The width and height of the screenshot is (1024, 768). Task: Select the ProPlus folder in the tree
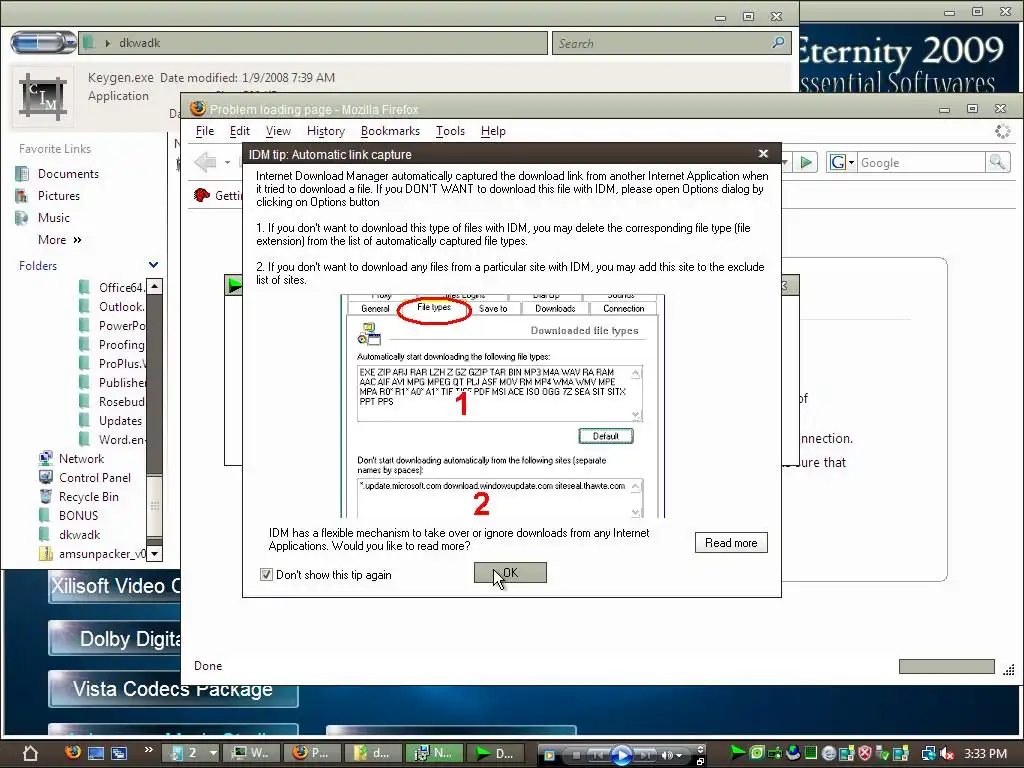[112, 363]
